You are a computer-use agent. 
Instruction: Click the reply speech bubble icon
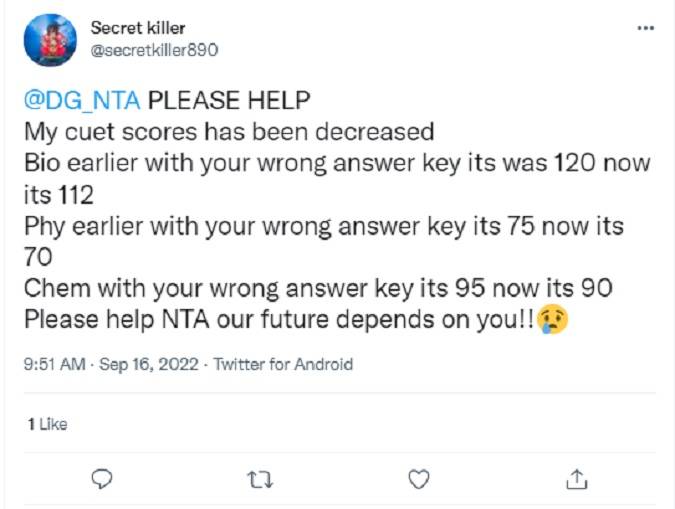click(102, 480)
